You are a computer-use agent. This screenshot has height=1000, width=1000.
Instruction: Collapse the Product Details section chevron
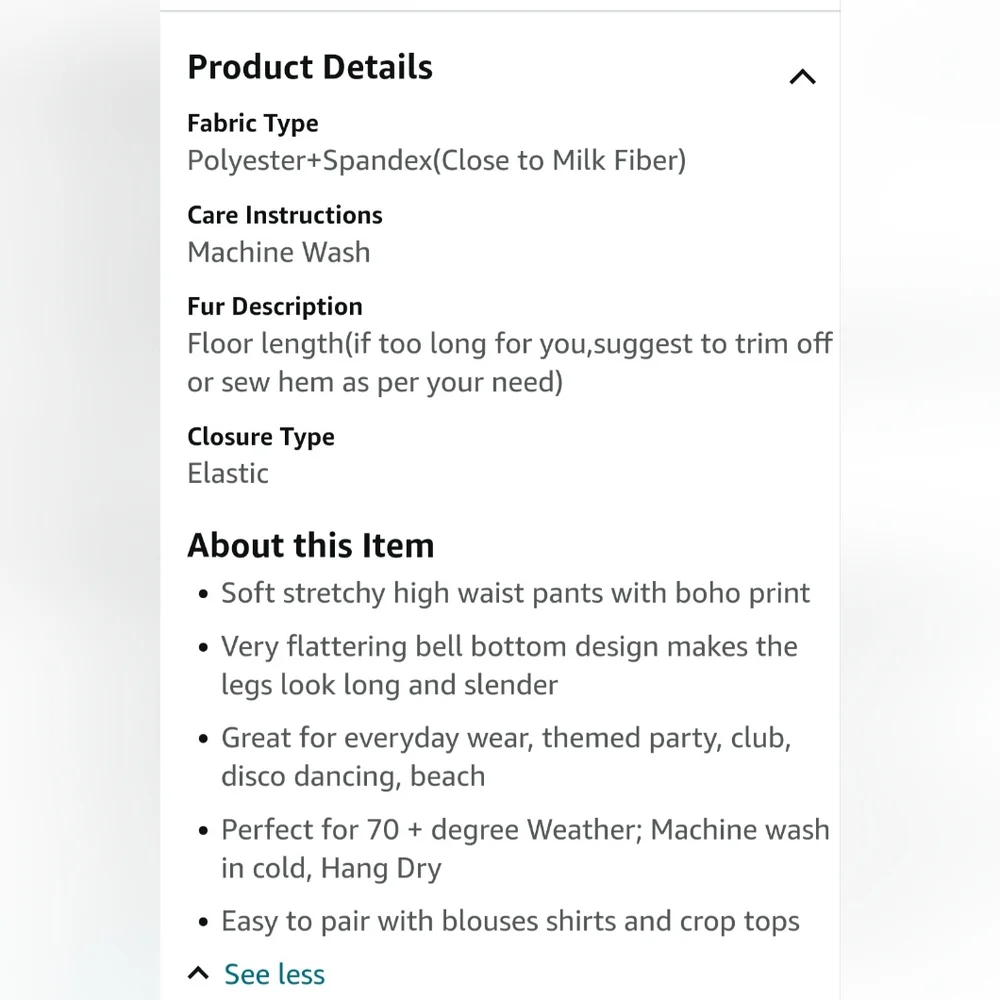click(x=802, y=77)
